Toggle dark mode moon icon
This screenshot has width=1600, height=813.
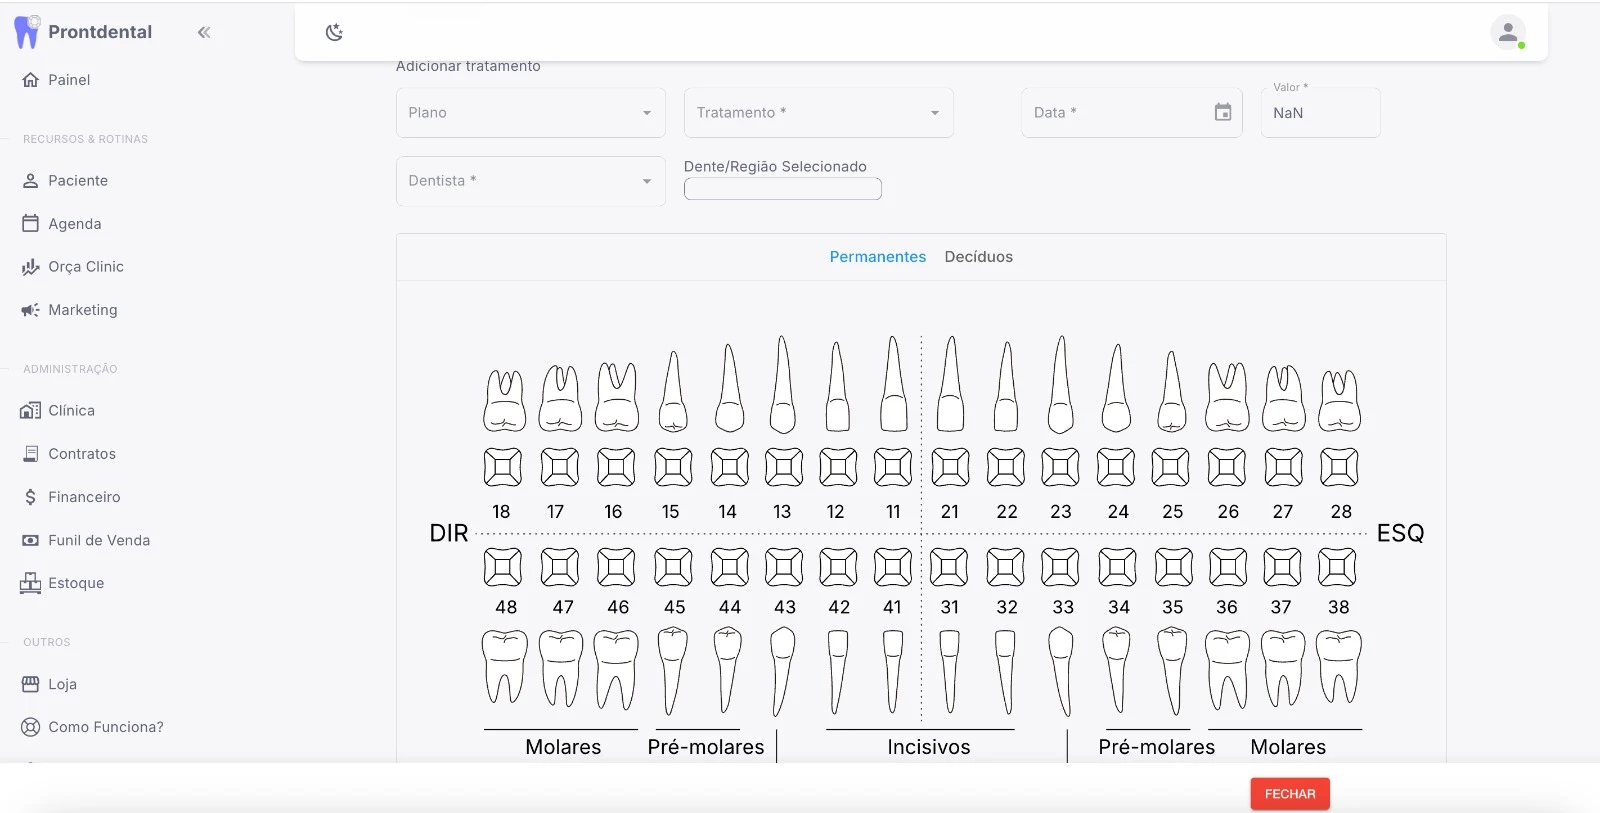point(334,32)
